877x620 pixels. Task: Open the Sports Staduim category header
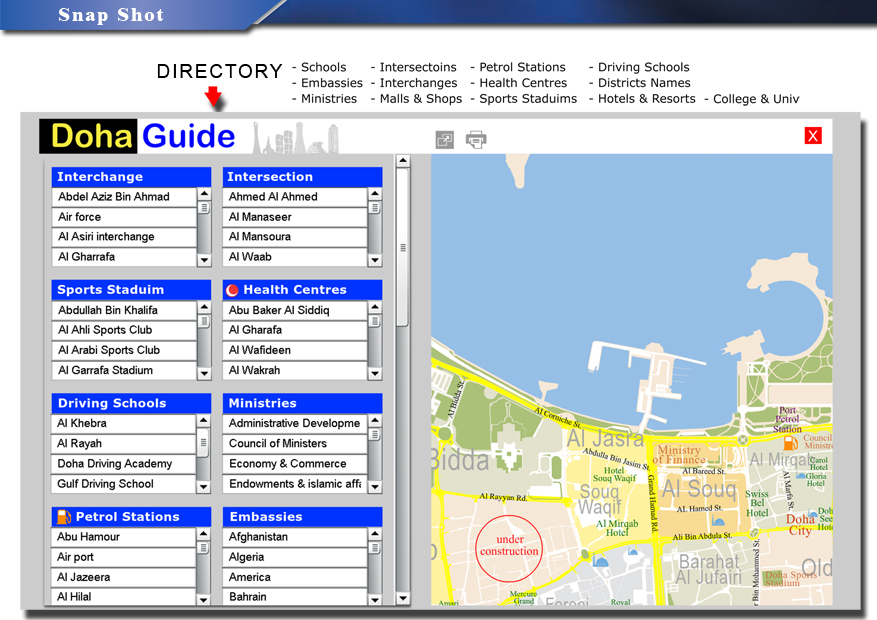point(131,290)
